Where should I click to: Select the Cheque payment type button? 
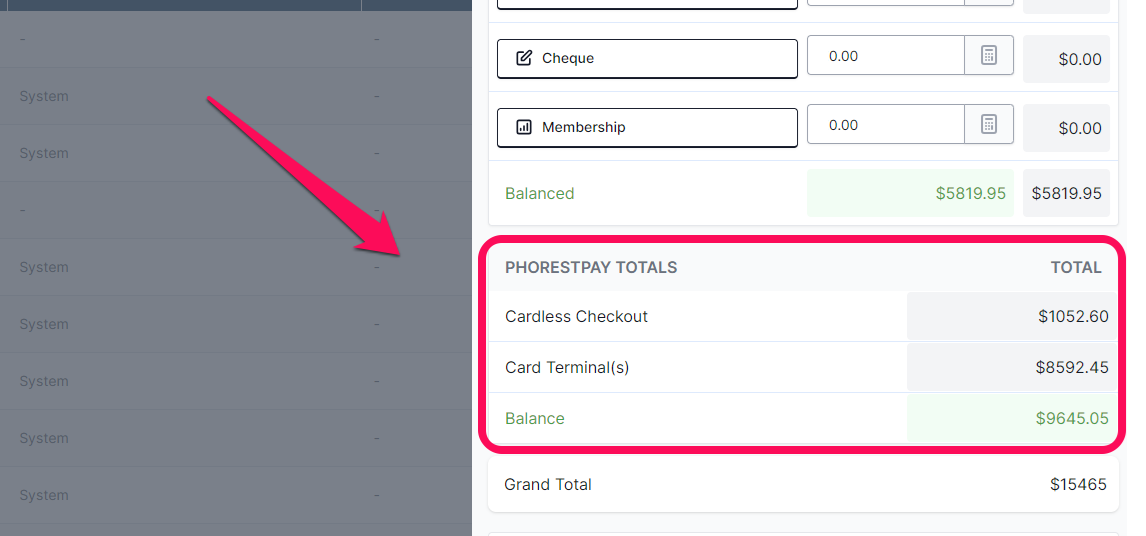click(647, 58)
